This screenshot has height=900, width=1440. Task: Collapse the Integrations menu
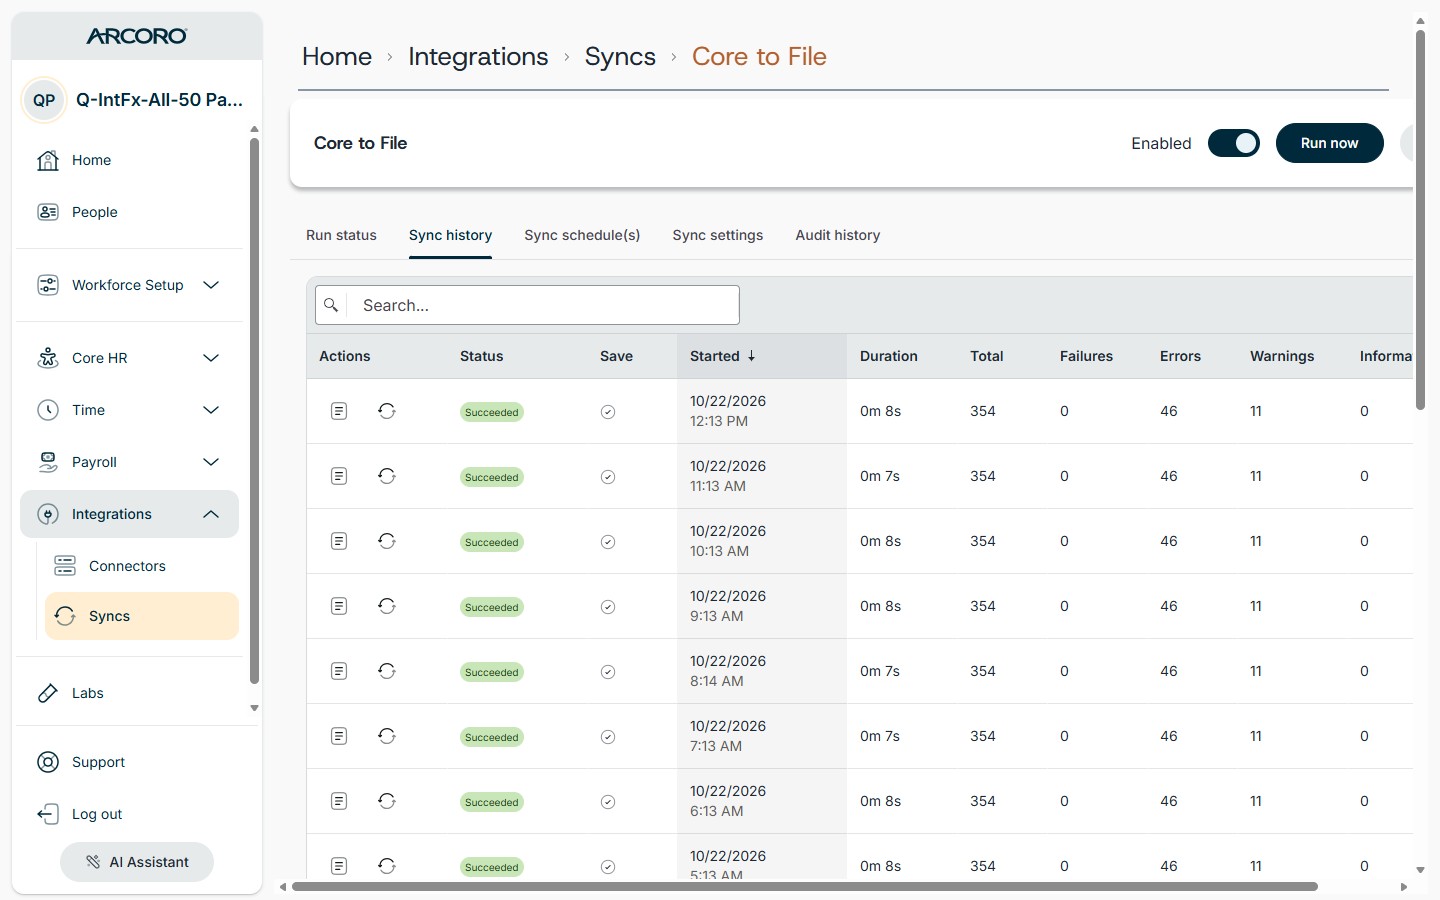pos(130,514)
